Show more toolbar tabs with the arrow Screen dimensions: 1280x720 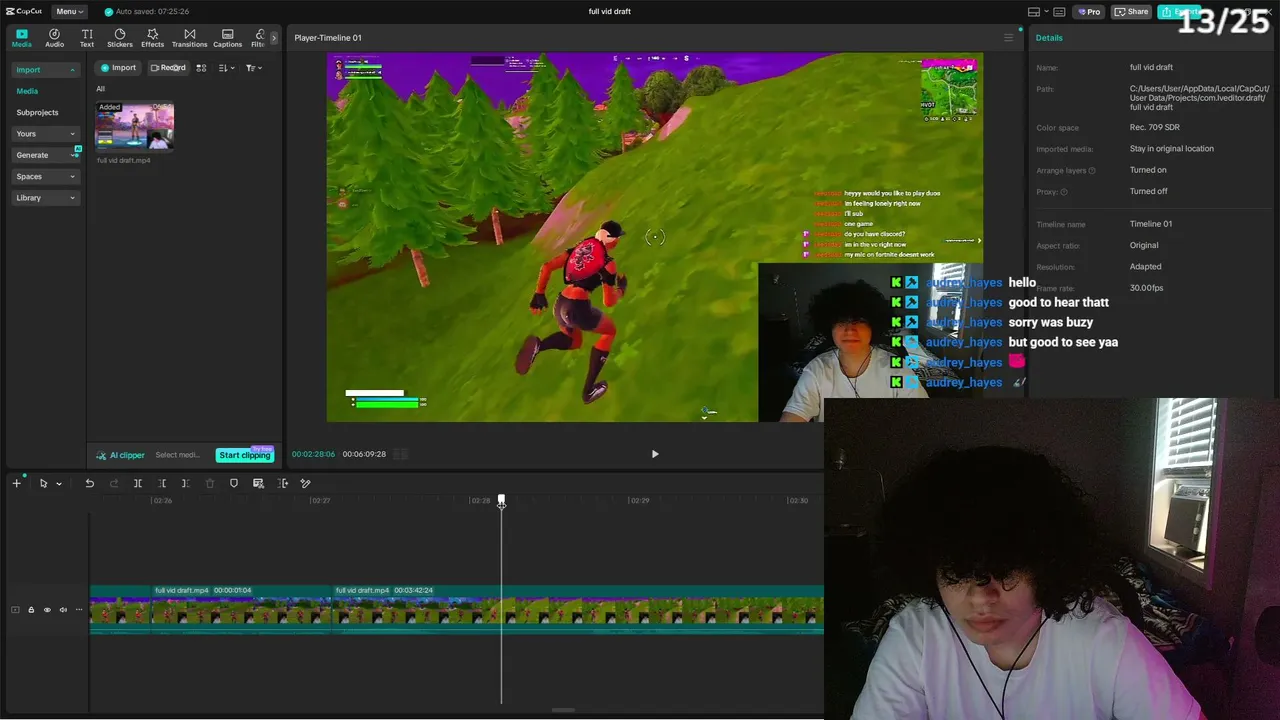point(275,38)
